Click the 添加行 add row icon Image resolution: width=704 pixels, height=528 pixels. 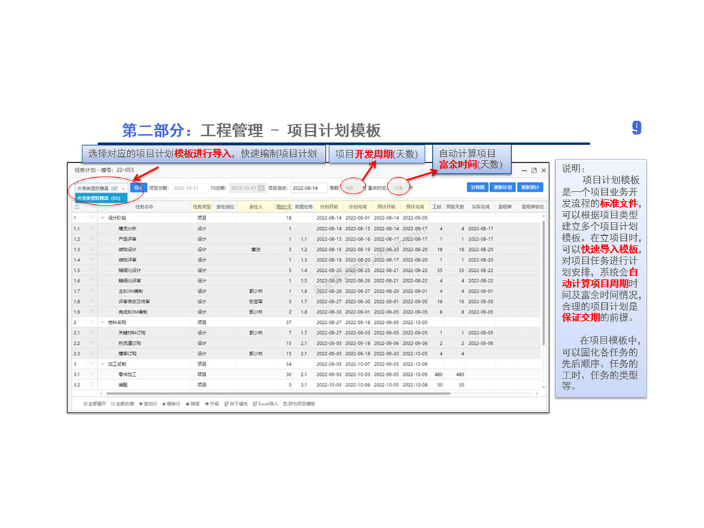pos(141,404)
